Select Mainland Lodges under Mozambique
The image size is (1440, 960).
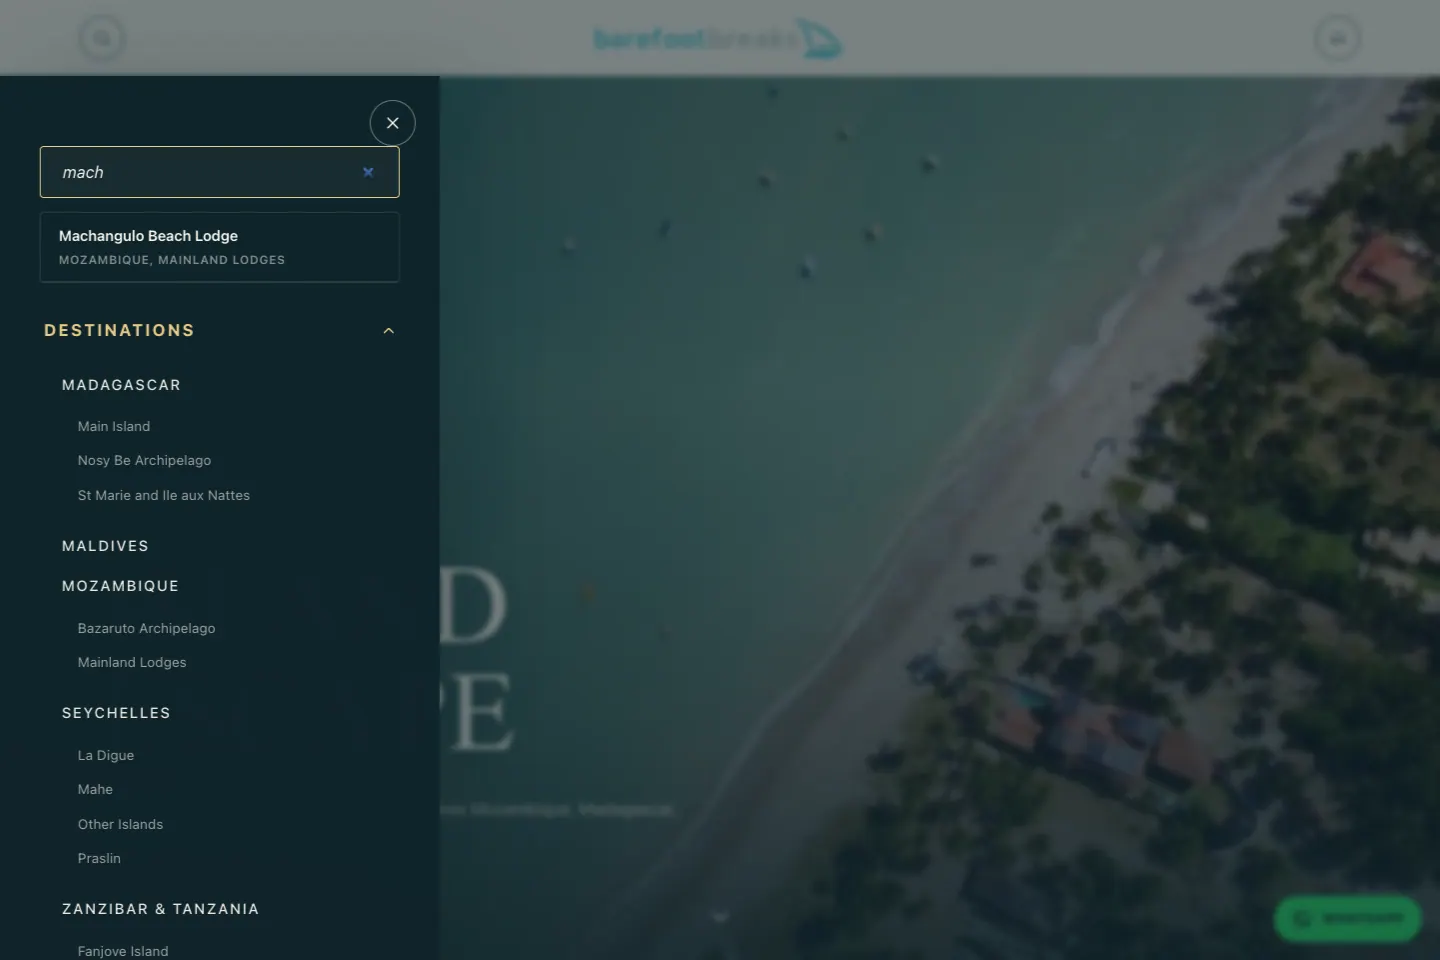(132, 662)
